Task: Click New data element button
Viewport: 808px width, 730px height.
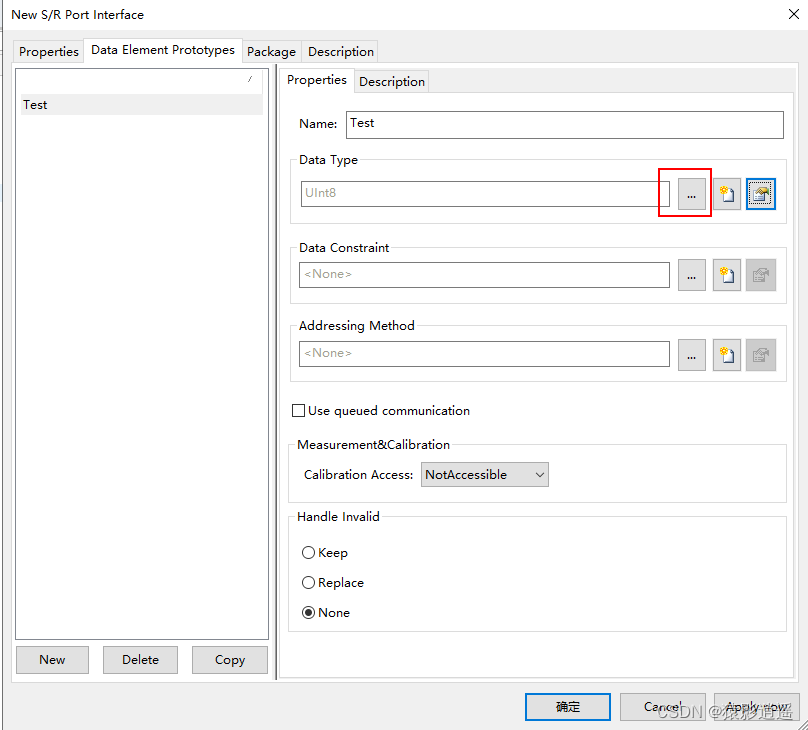Action: click(x=52, y=660)
